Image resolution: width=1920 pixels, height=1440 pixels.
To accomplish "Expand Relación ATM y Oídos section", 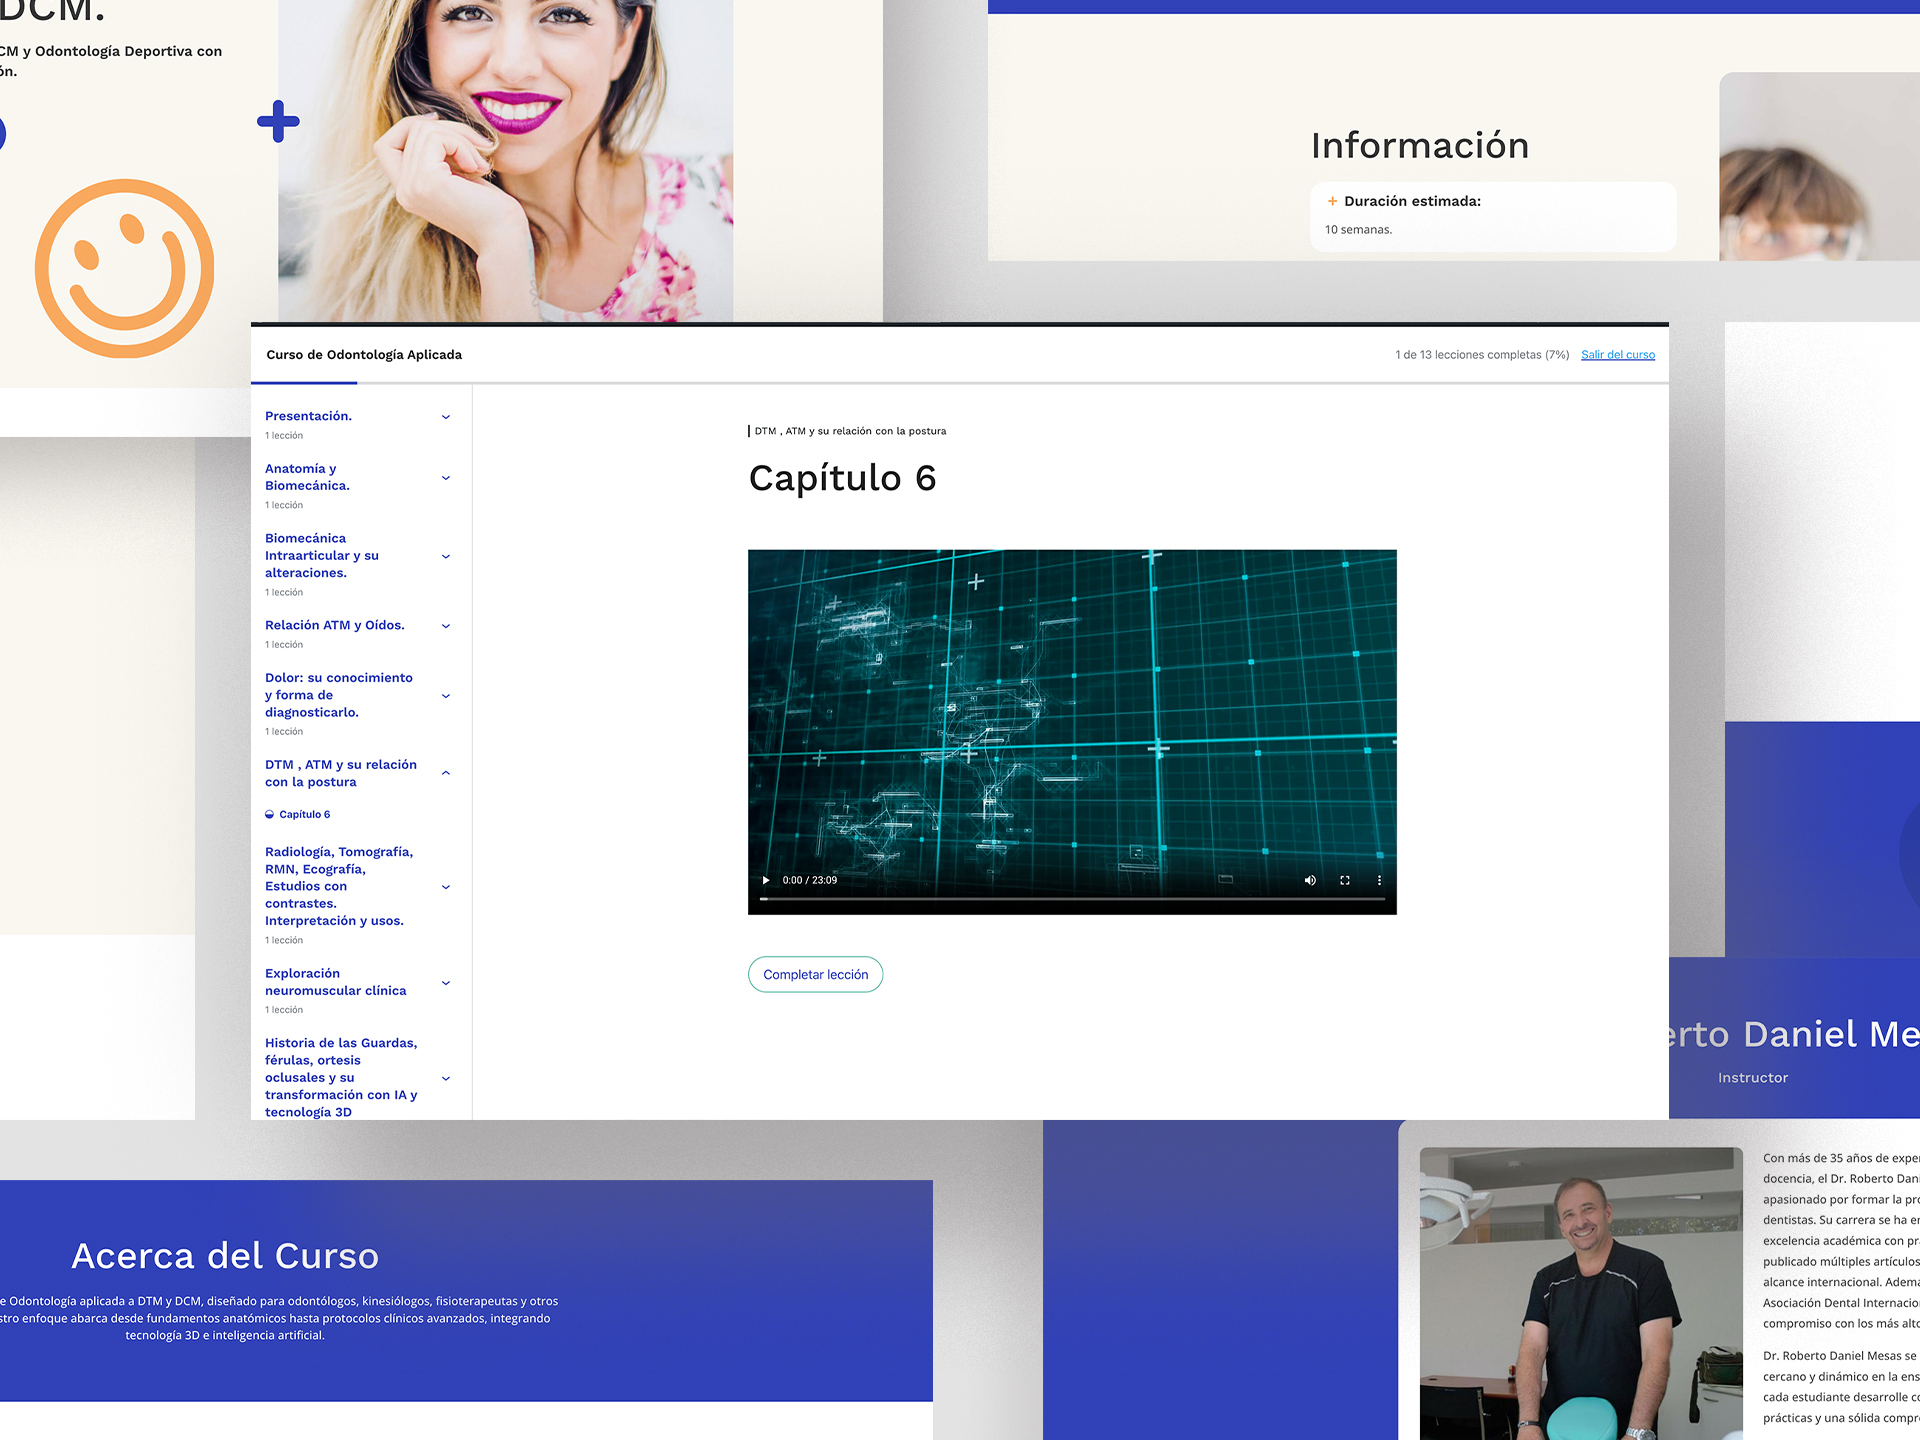I will (x=446, y=626).
